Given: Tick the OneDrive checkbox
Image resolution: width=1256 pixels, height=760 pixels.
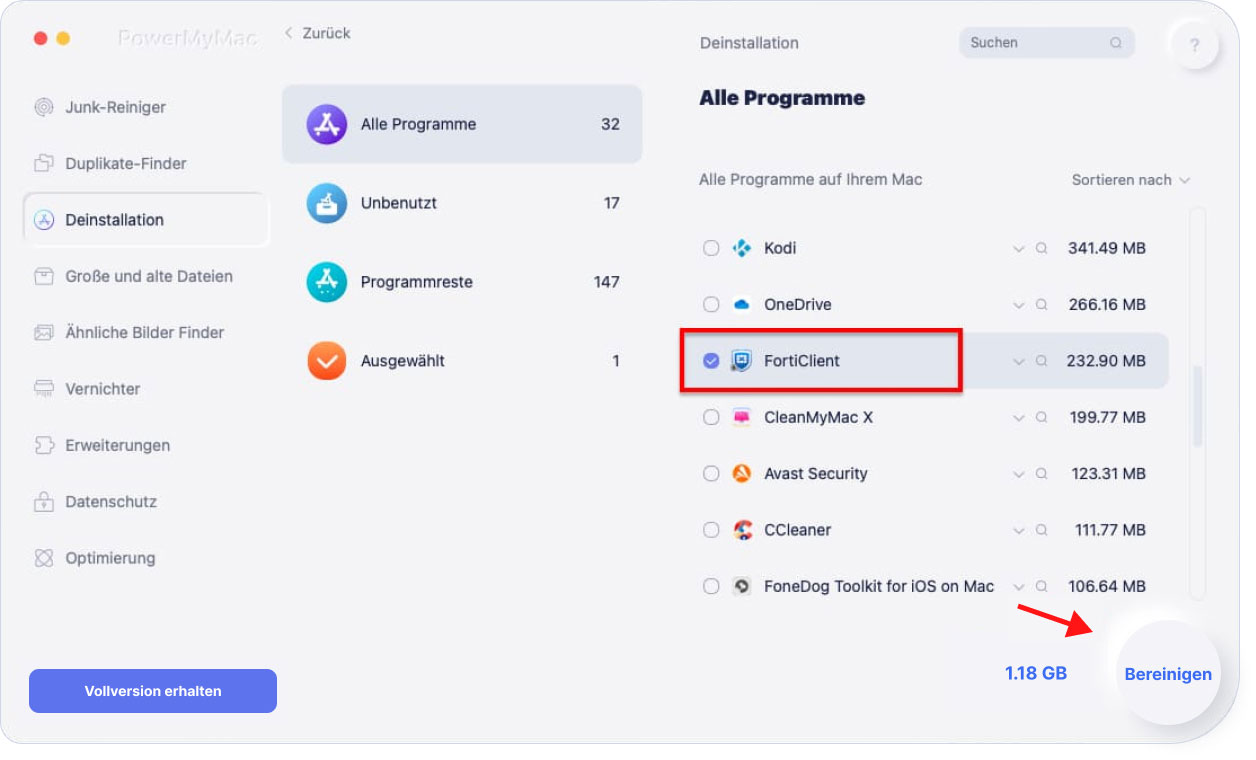Looking at the screenshot, I should 711,304.
